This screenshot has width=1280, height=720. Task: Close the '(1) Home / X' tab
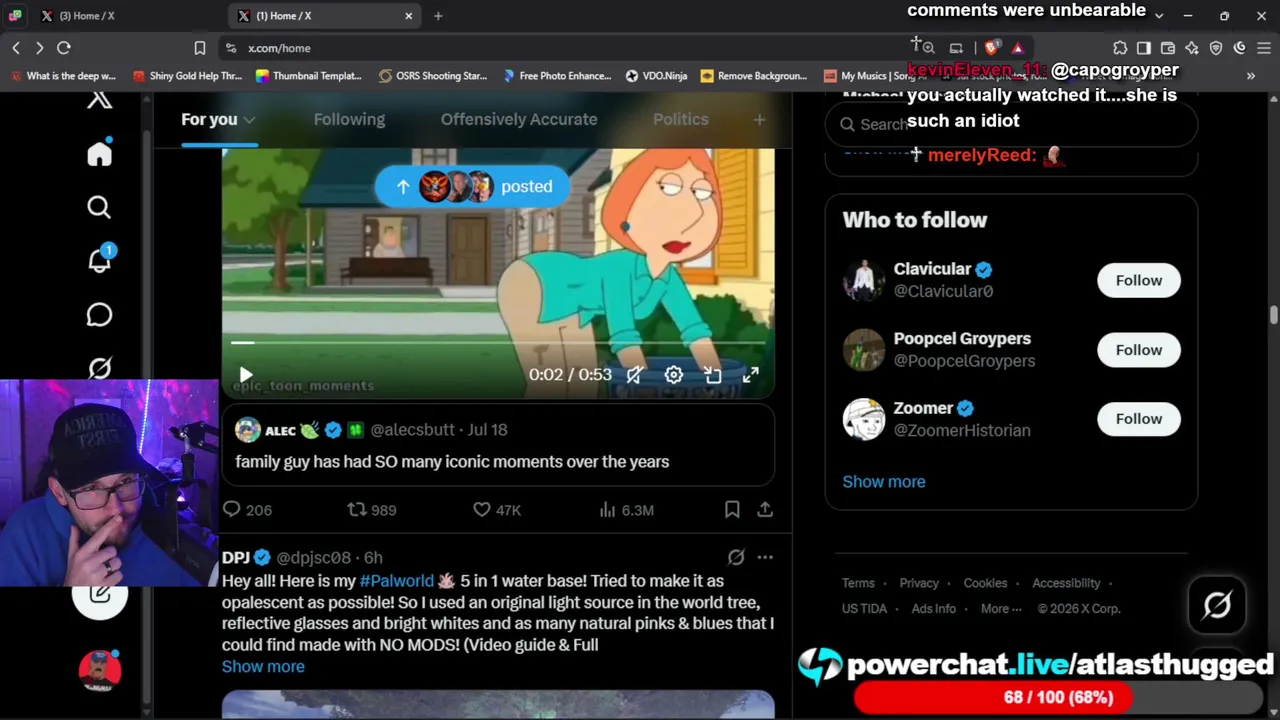coord(408,16)
